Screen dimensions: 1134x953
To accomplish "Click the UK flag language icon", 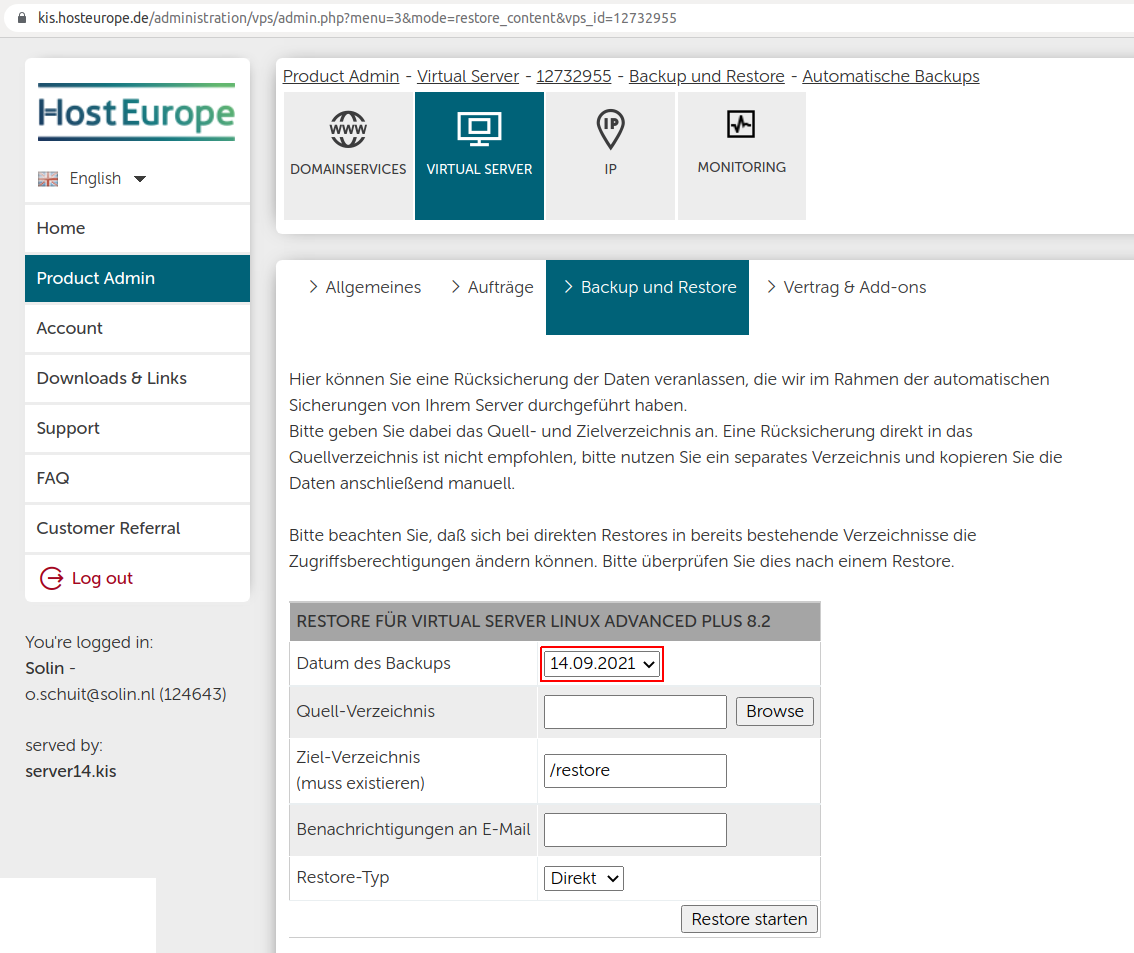I will pyautogui.click(x=48, y=179).
